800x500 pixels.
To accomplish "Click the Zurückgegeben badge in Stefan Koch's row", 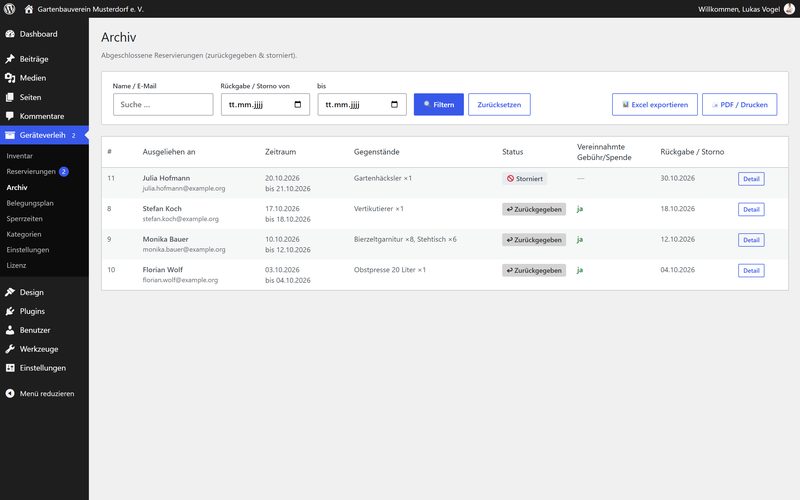I will click(x=534, y=209).
